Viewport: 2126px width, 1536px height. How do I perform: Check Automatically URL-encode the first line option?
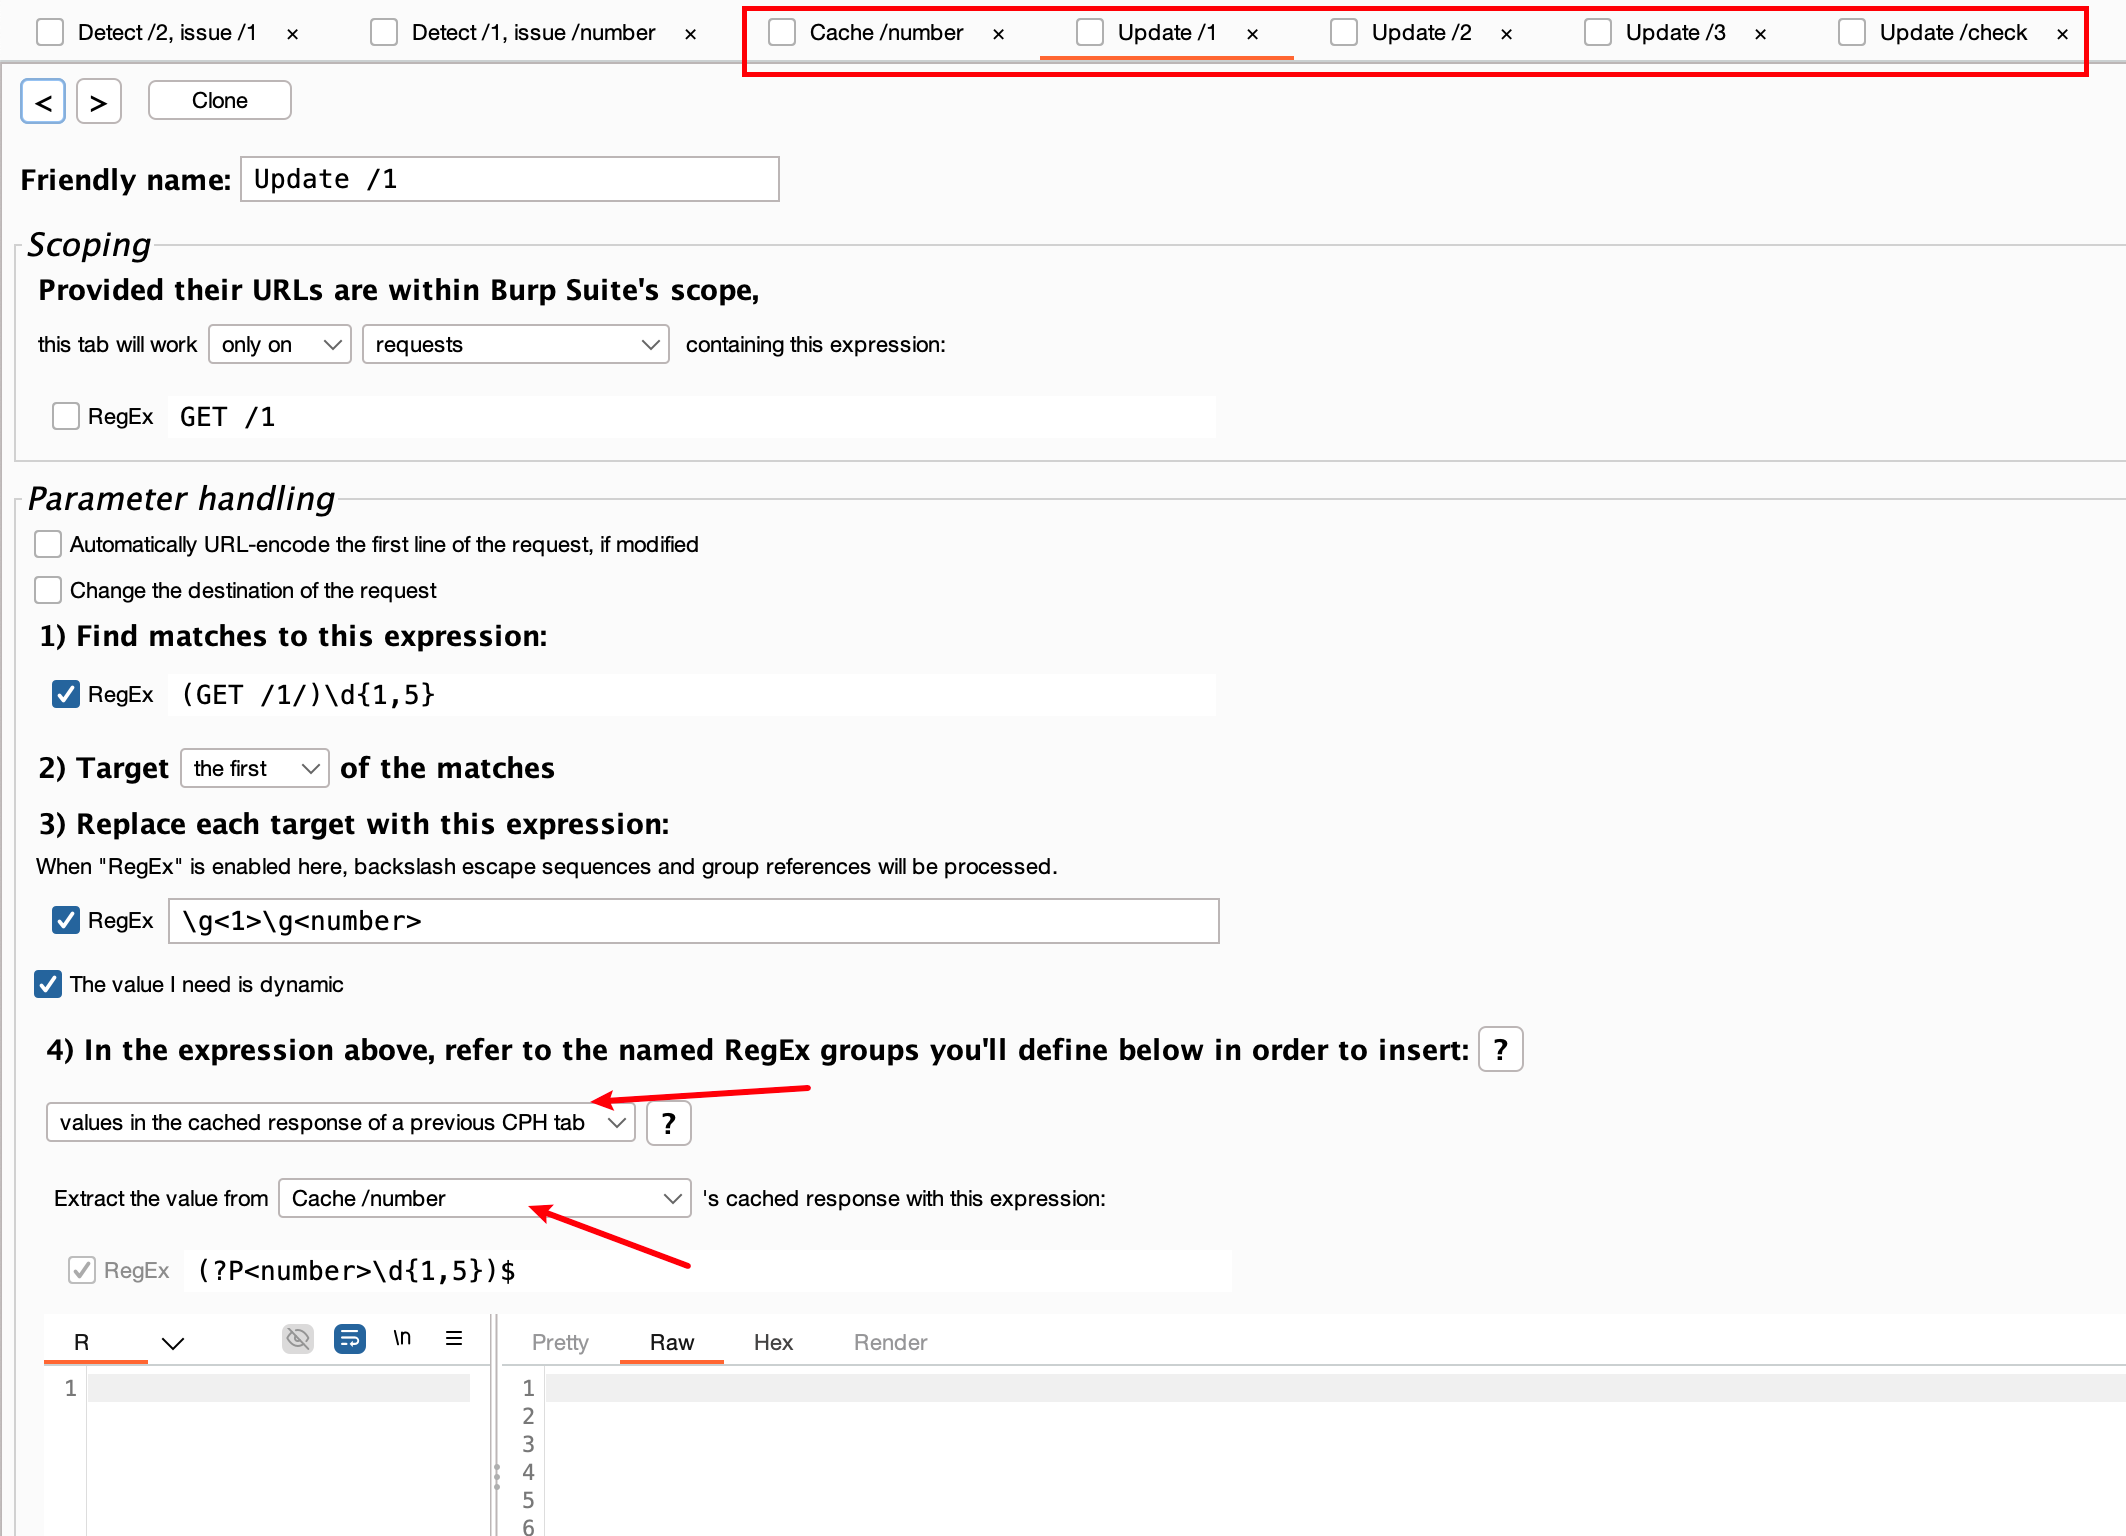point(48,544)
